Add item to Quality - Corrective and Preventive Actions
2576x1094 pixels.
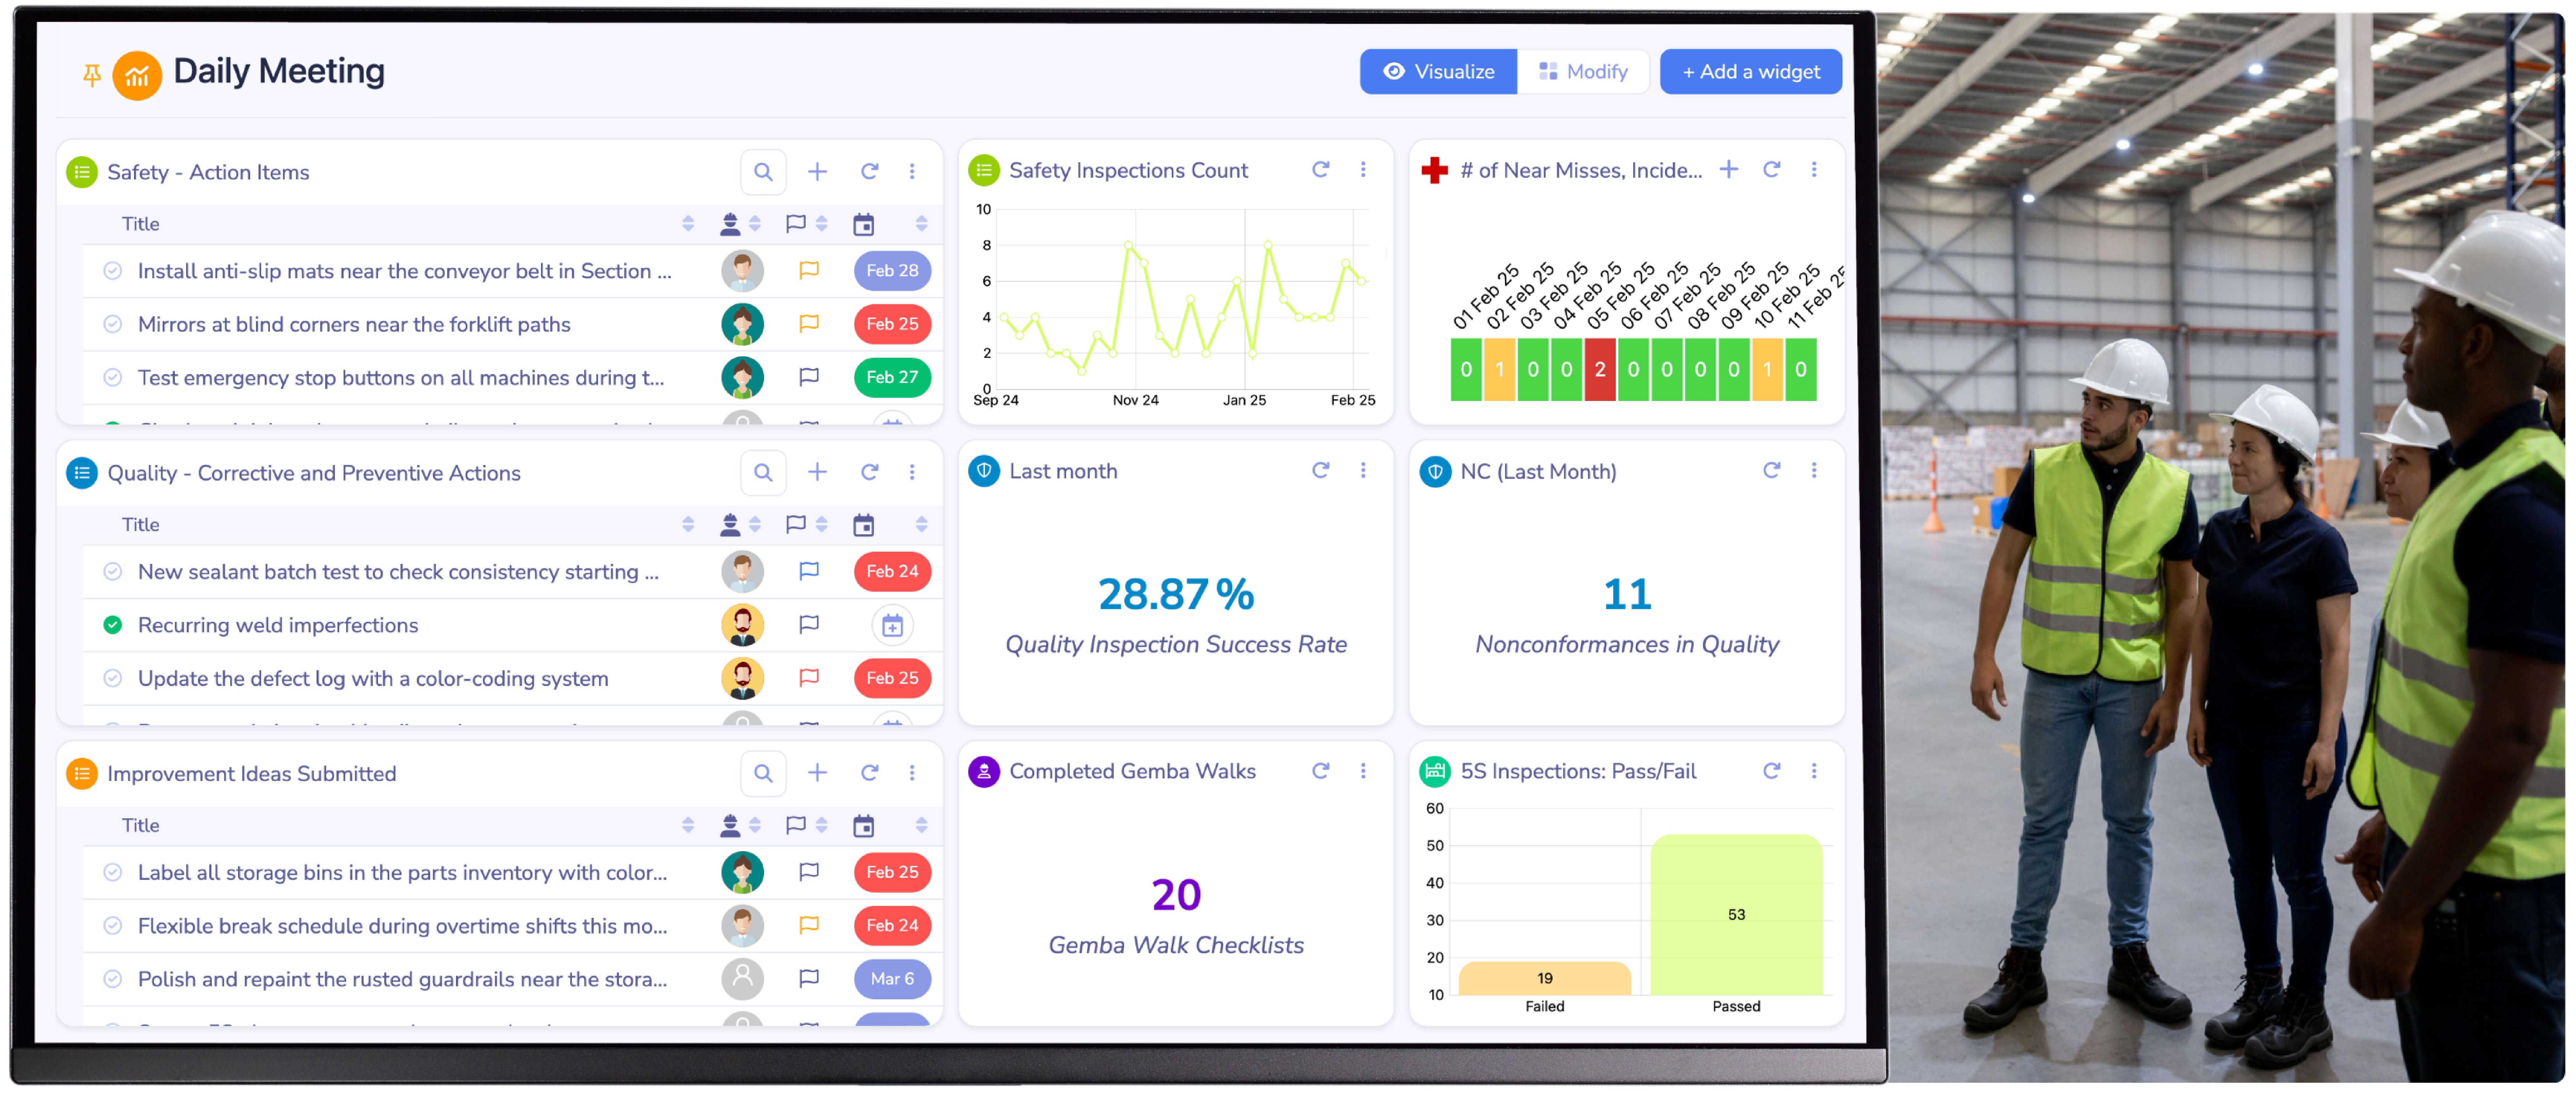(x=817, y=473)
